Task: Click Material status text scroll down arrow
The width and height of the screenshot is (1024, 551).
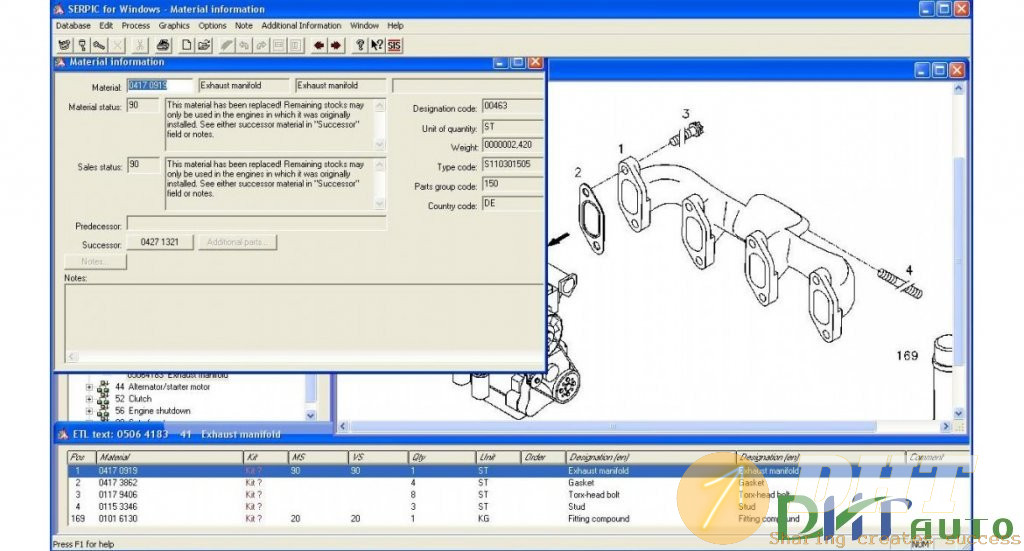Action: (x=380, y=144)
